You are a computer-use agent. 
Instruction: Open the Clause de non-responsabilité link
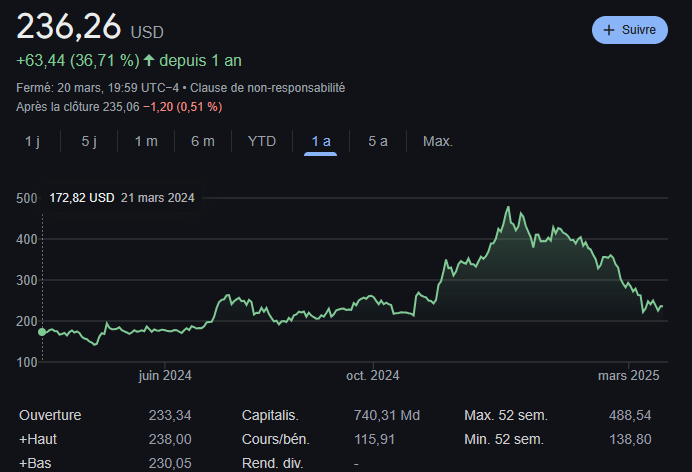[267, 88]
